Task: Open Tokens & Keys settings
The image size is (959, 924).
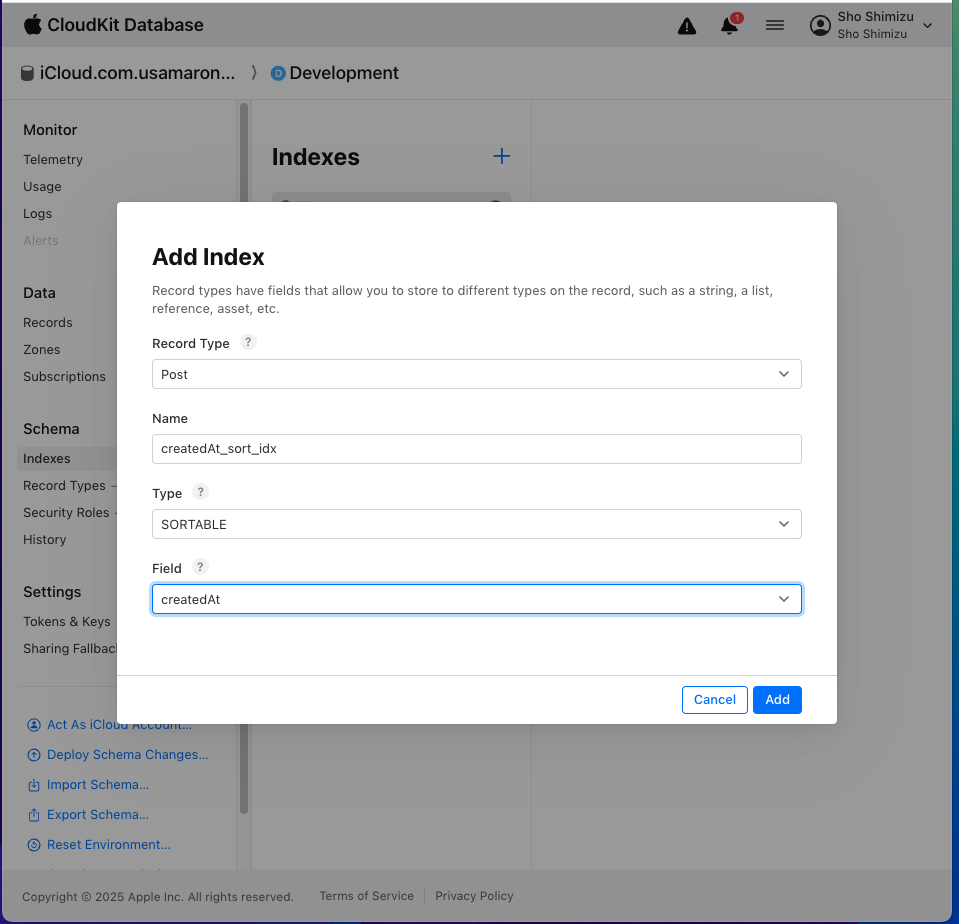Action: tap(67, 622)
